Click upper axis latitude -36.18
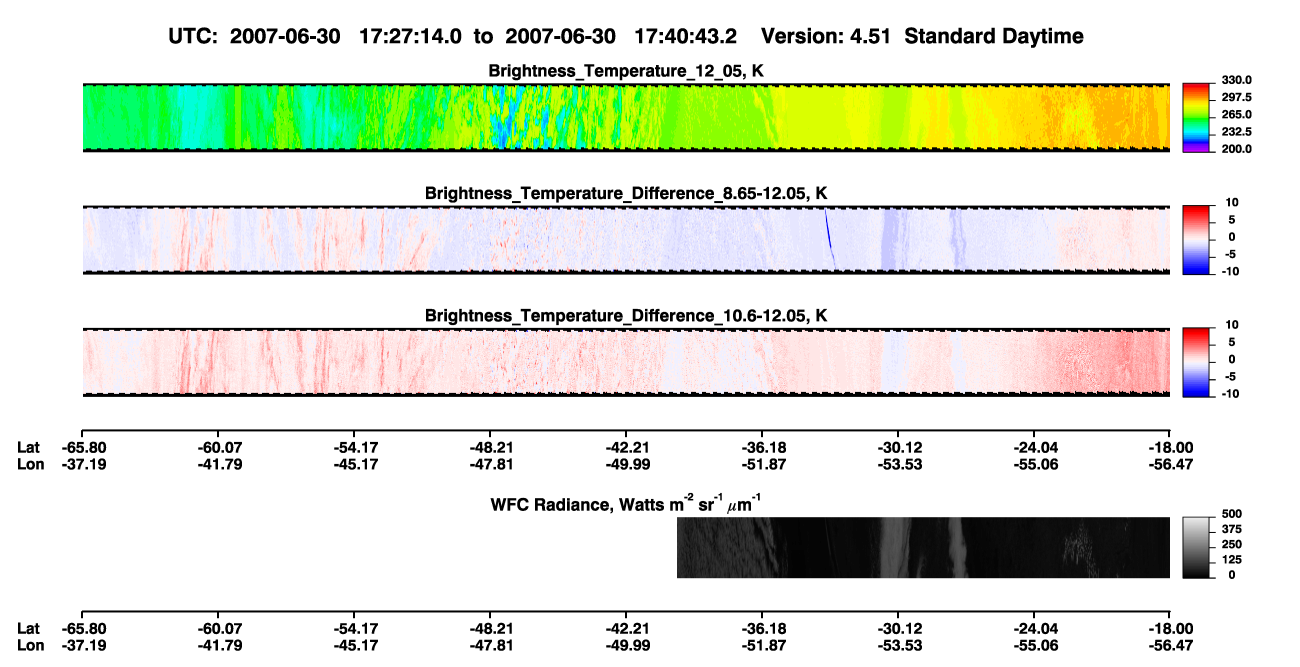The image size is (1300, 667). click(x=762, y=448)
